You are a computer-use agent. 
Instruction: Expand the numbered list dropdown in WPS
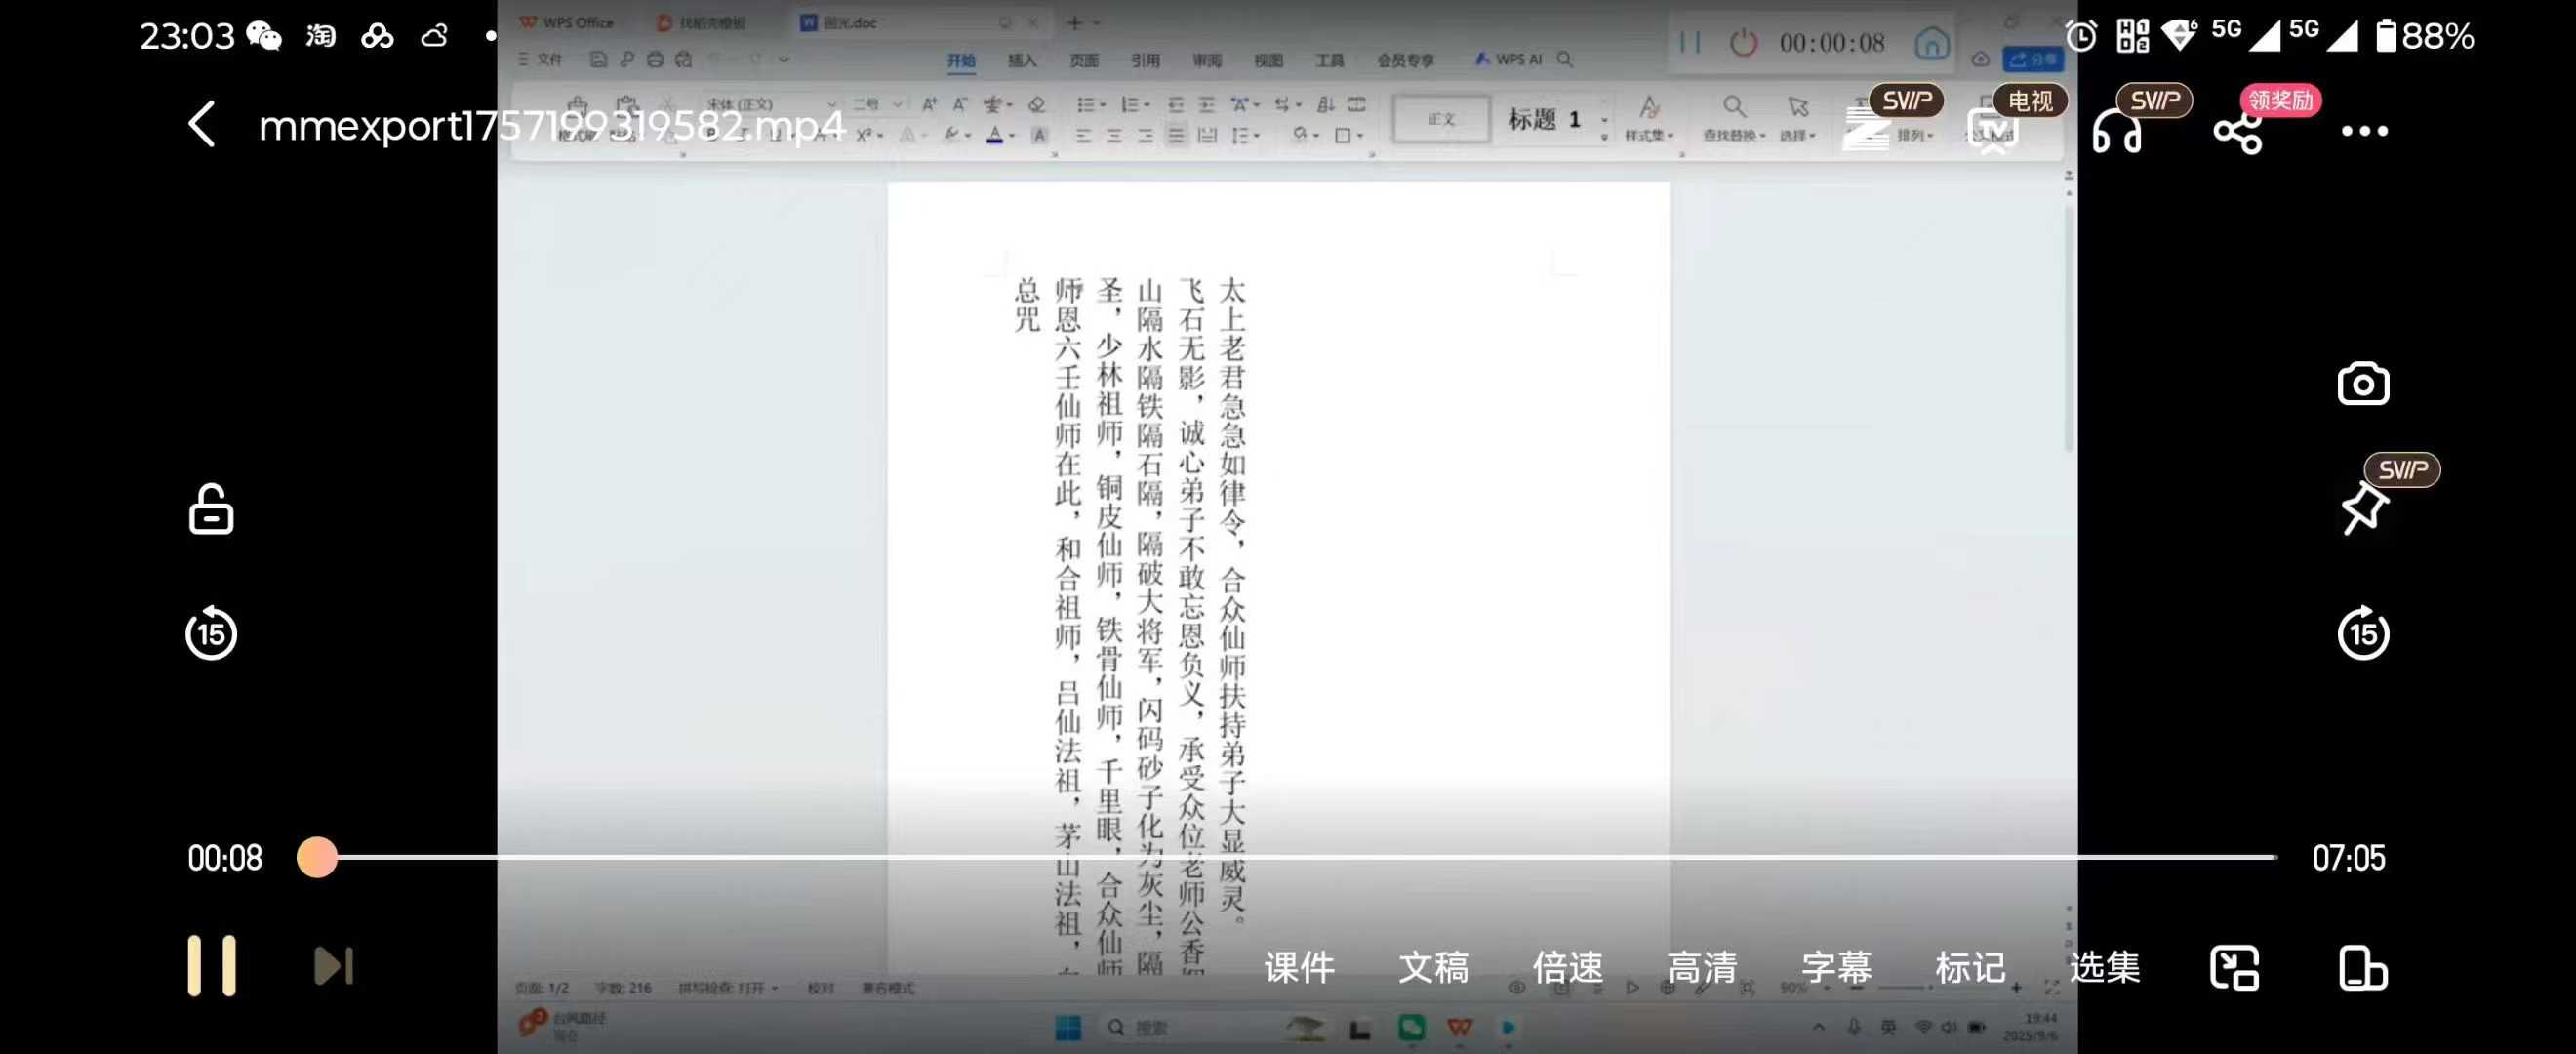click(1147, 105)
